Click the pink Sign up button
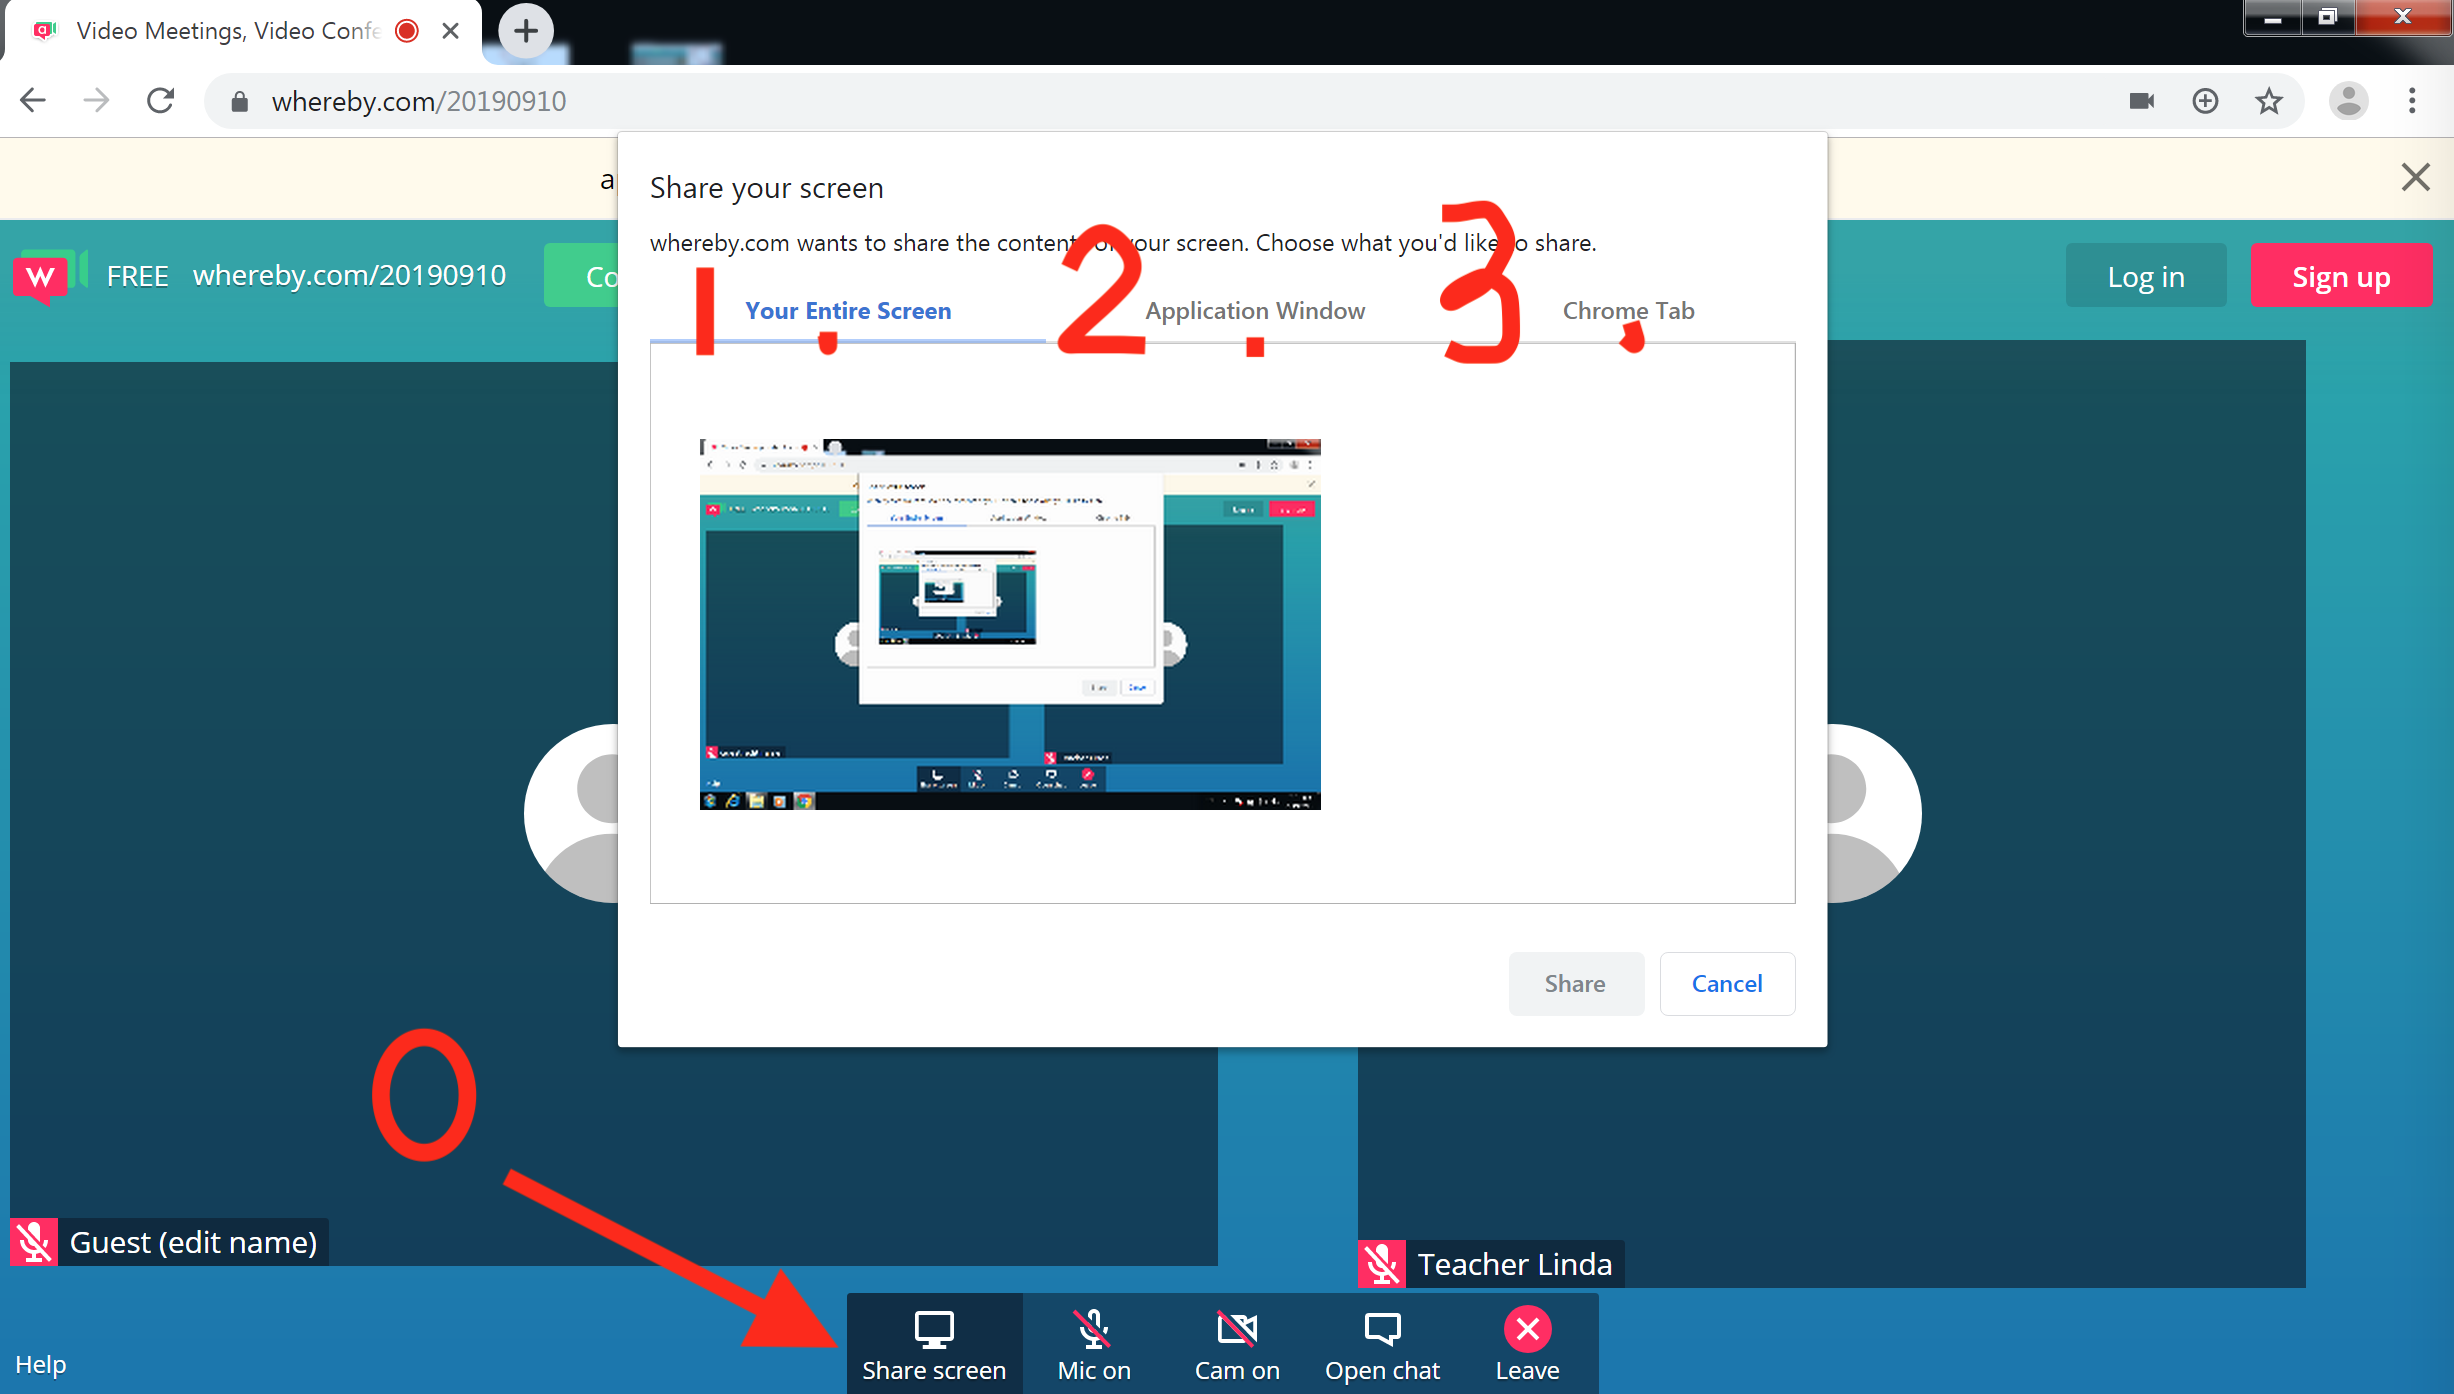Screen dimensions: 2454x1394 click(2340, 277)
